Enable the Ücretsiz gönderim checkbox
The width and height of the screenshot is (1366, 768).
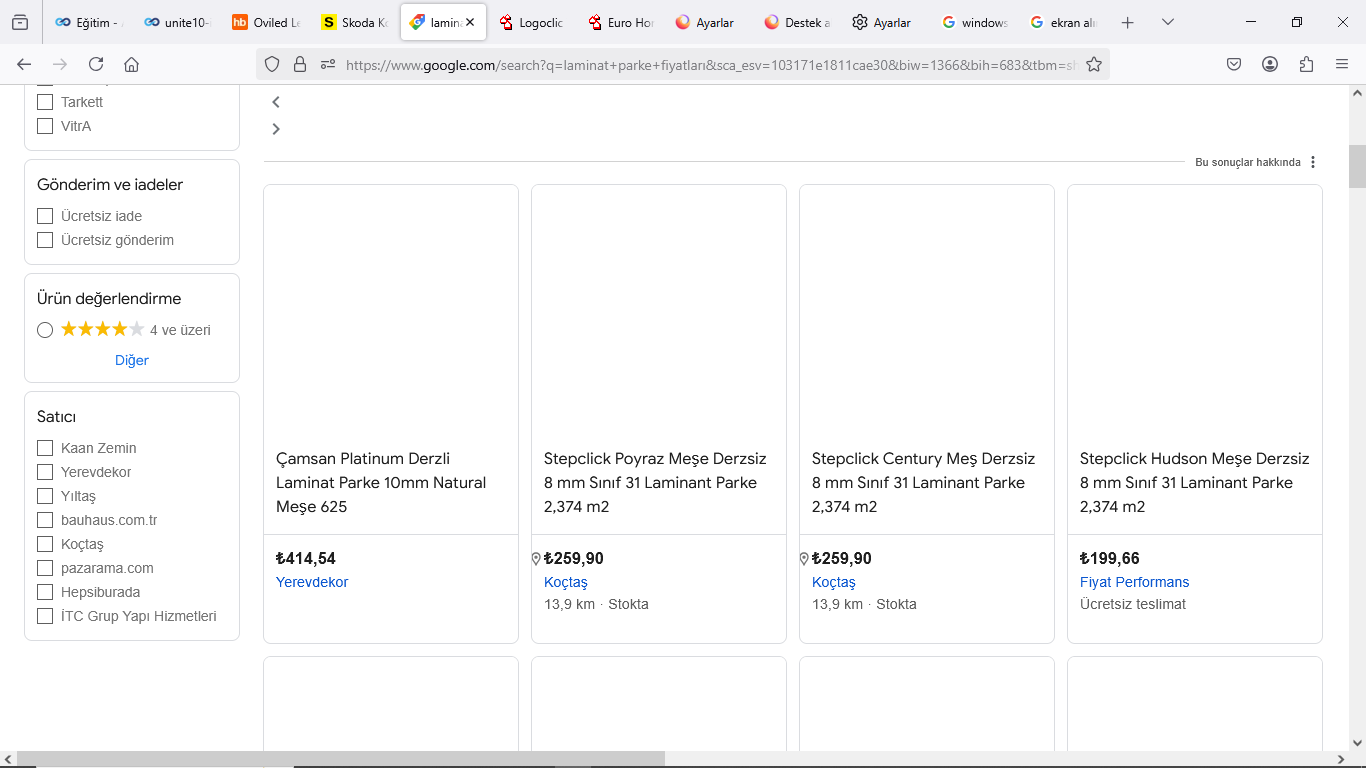coord(45,240)
